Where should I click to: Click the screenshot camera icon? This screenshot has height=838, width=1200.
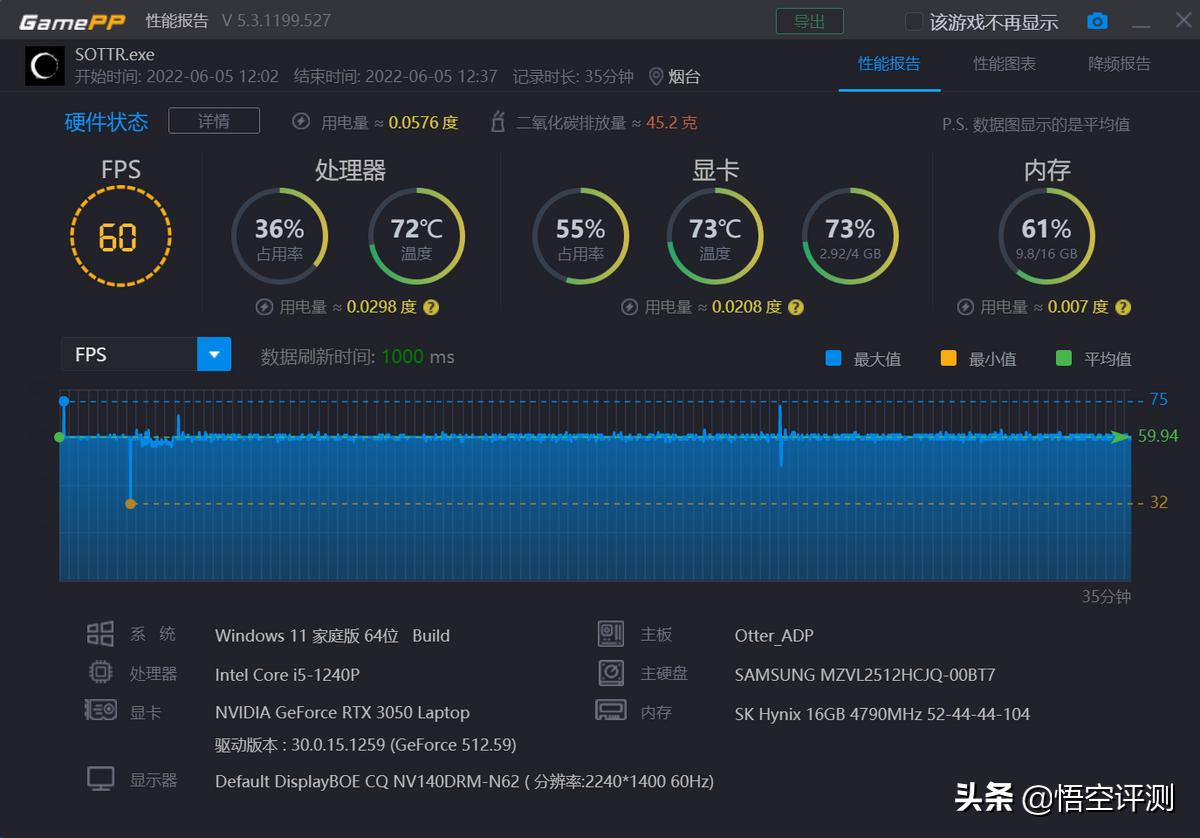pyautogui.click(x=1097, y=20)
